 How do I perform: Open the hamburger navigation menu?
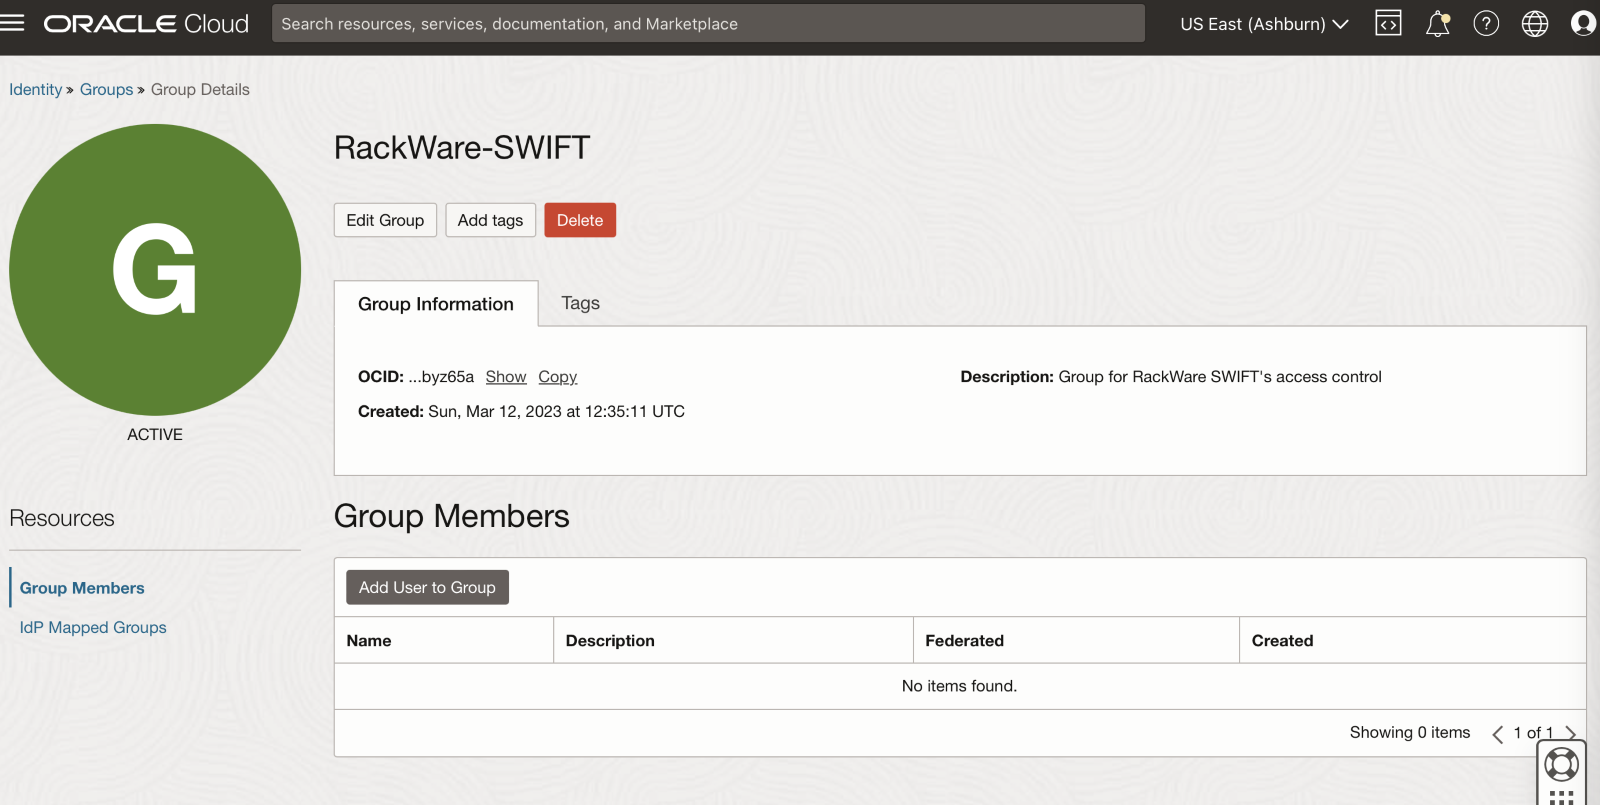tap(12, 23)
